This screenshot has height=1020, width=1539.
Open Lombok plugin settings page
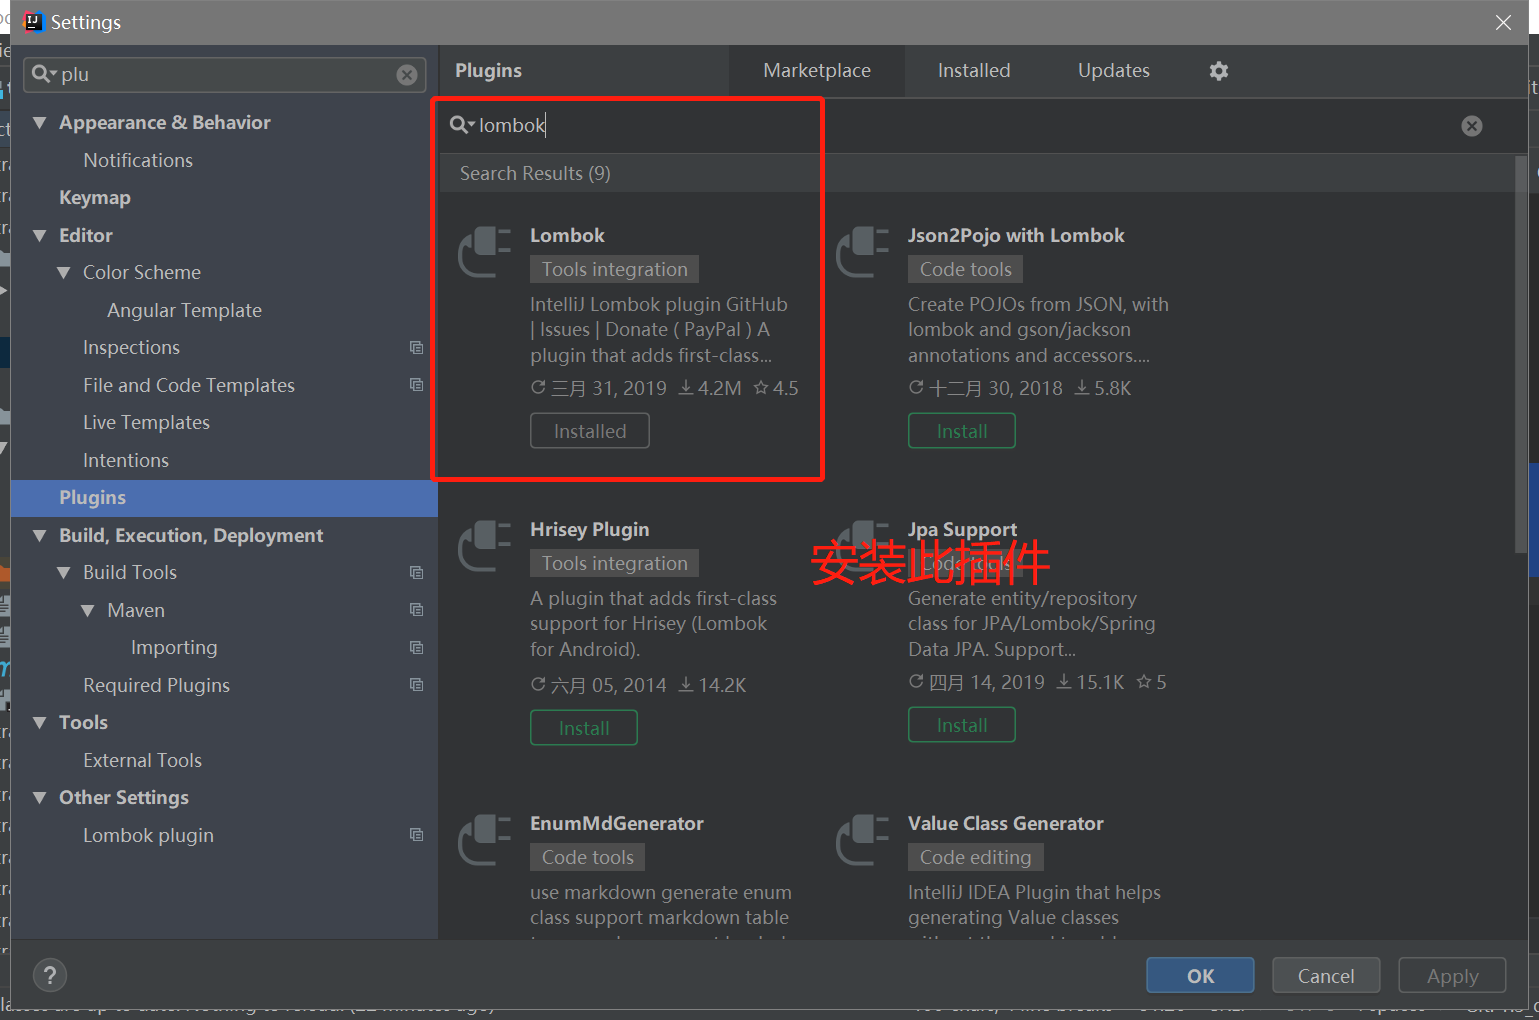coord(148,835)
